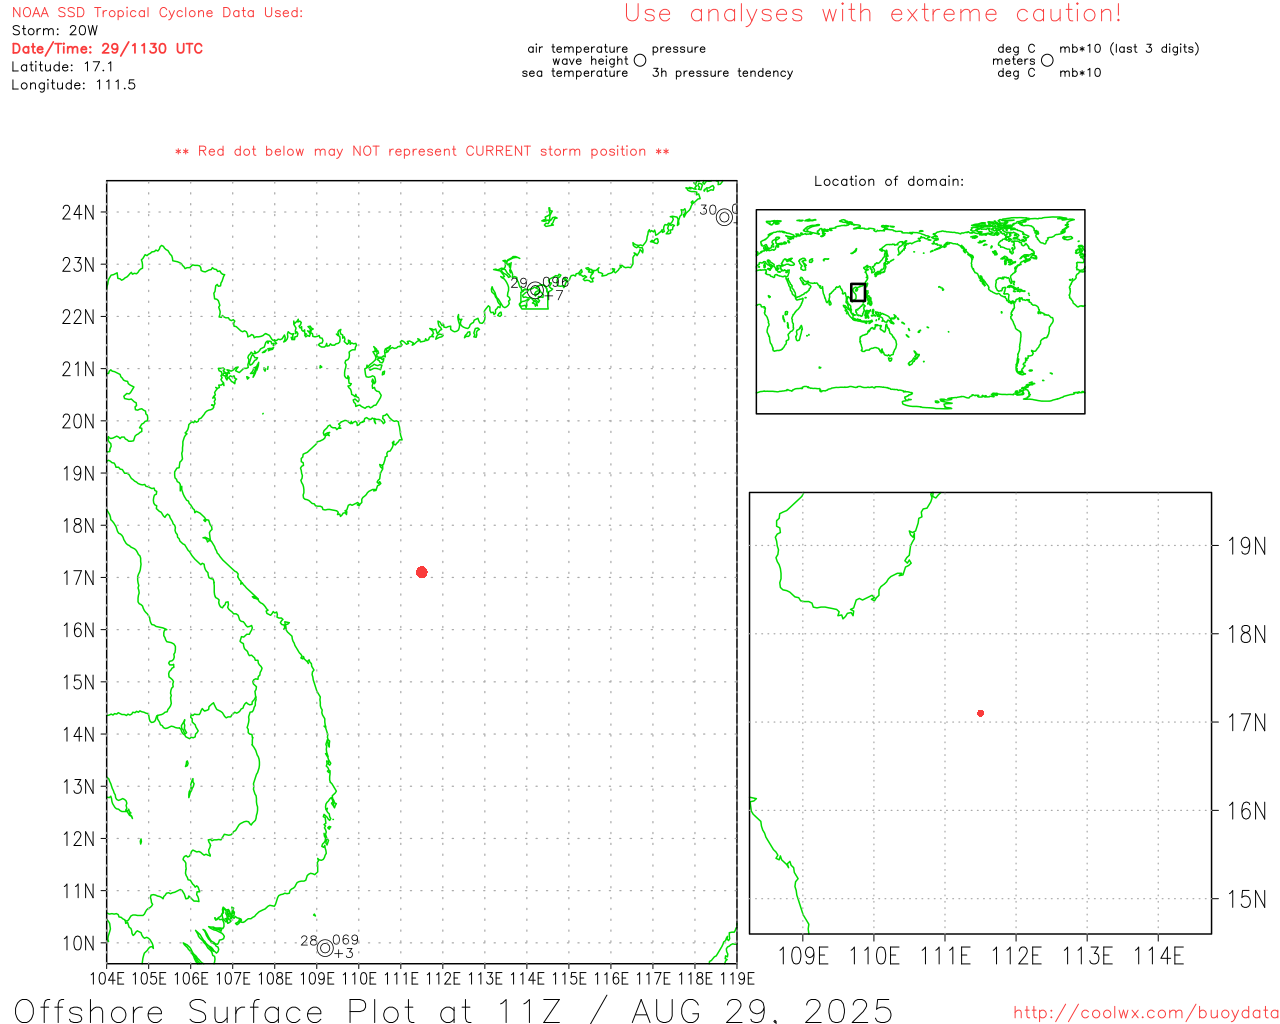Click the '115E' longitude label on main map
The height and width of the screenshot is (1024, 1280).
click(569, 978)
